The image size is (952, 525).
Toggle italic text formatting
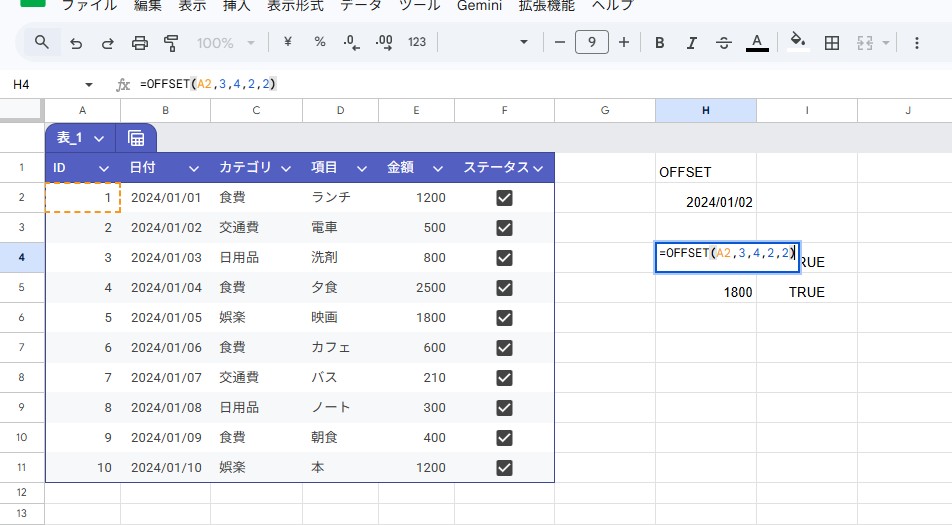(x=692, y=42)
